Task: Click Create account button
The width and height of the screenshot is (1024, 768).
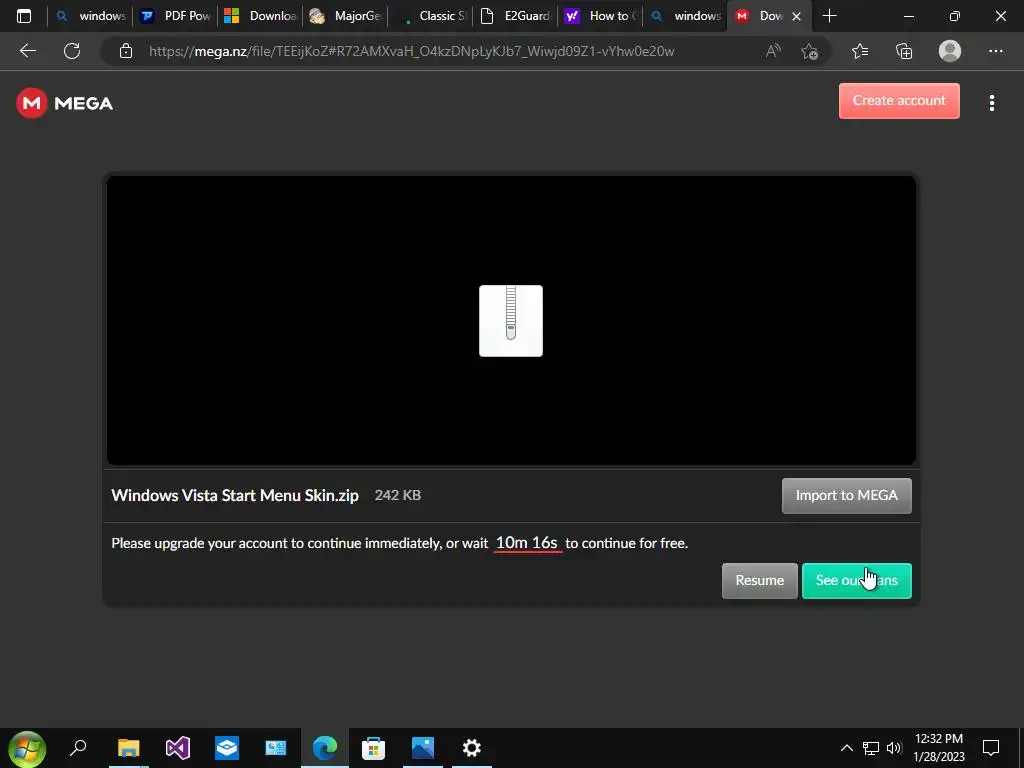Action: coord(899,101)
